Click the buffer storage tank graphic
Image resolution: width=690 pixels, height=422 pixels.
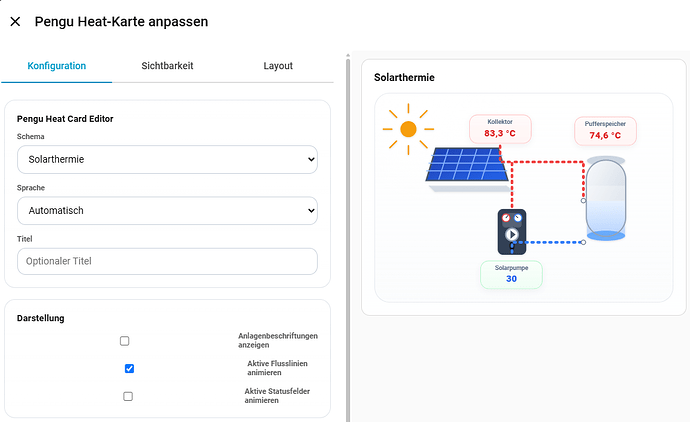606,198
